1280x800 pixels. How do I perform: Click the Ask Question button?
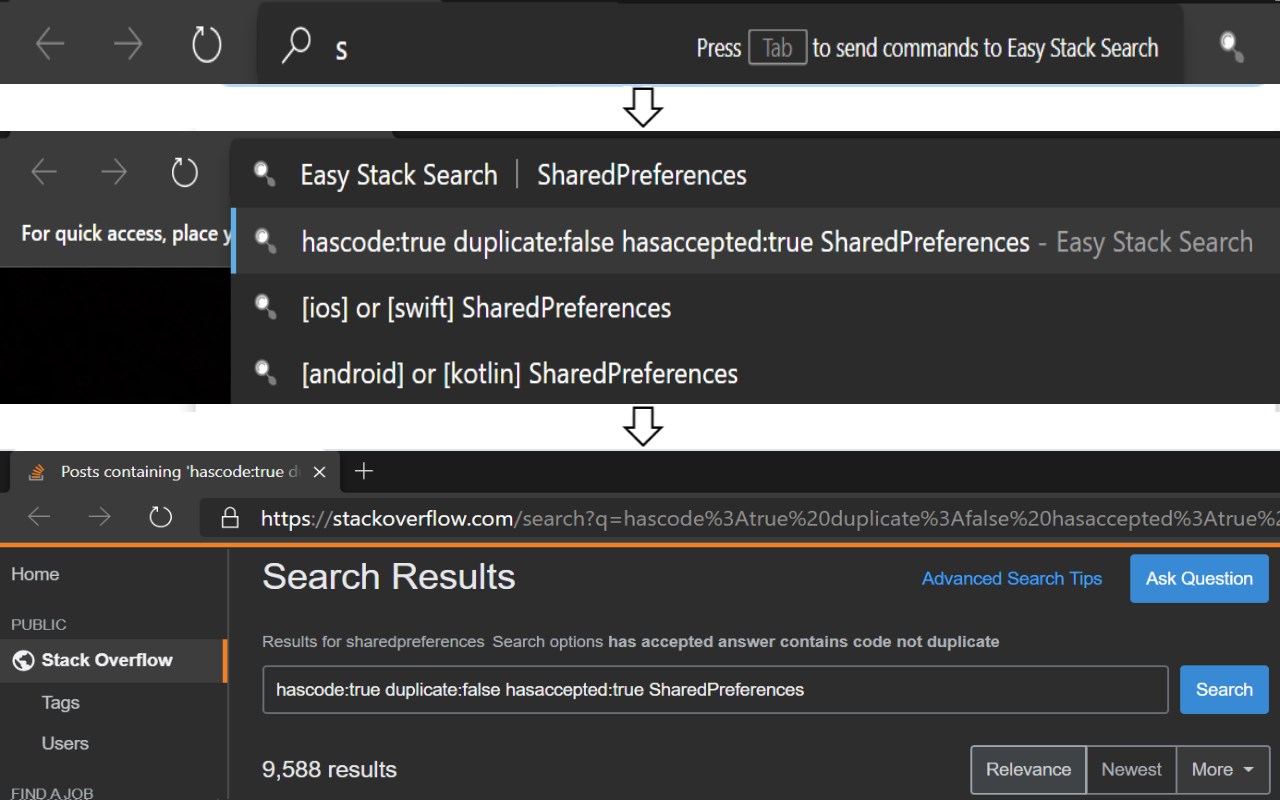click(1199, 579)
